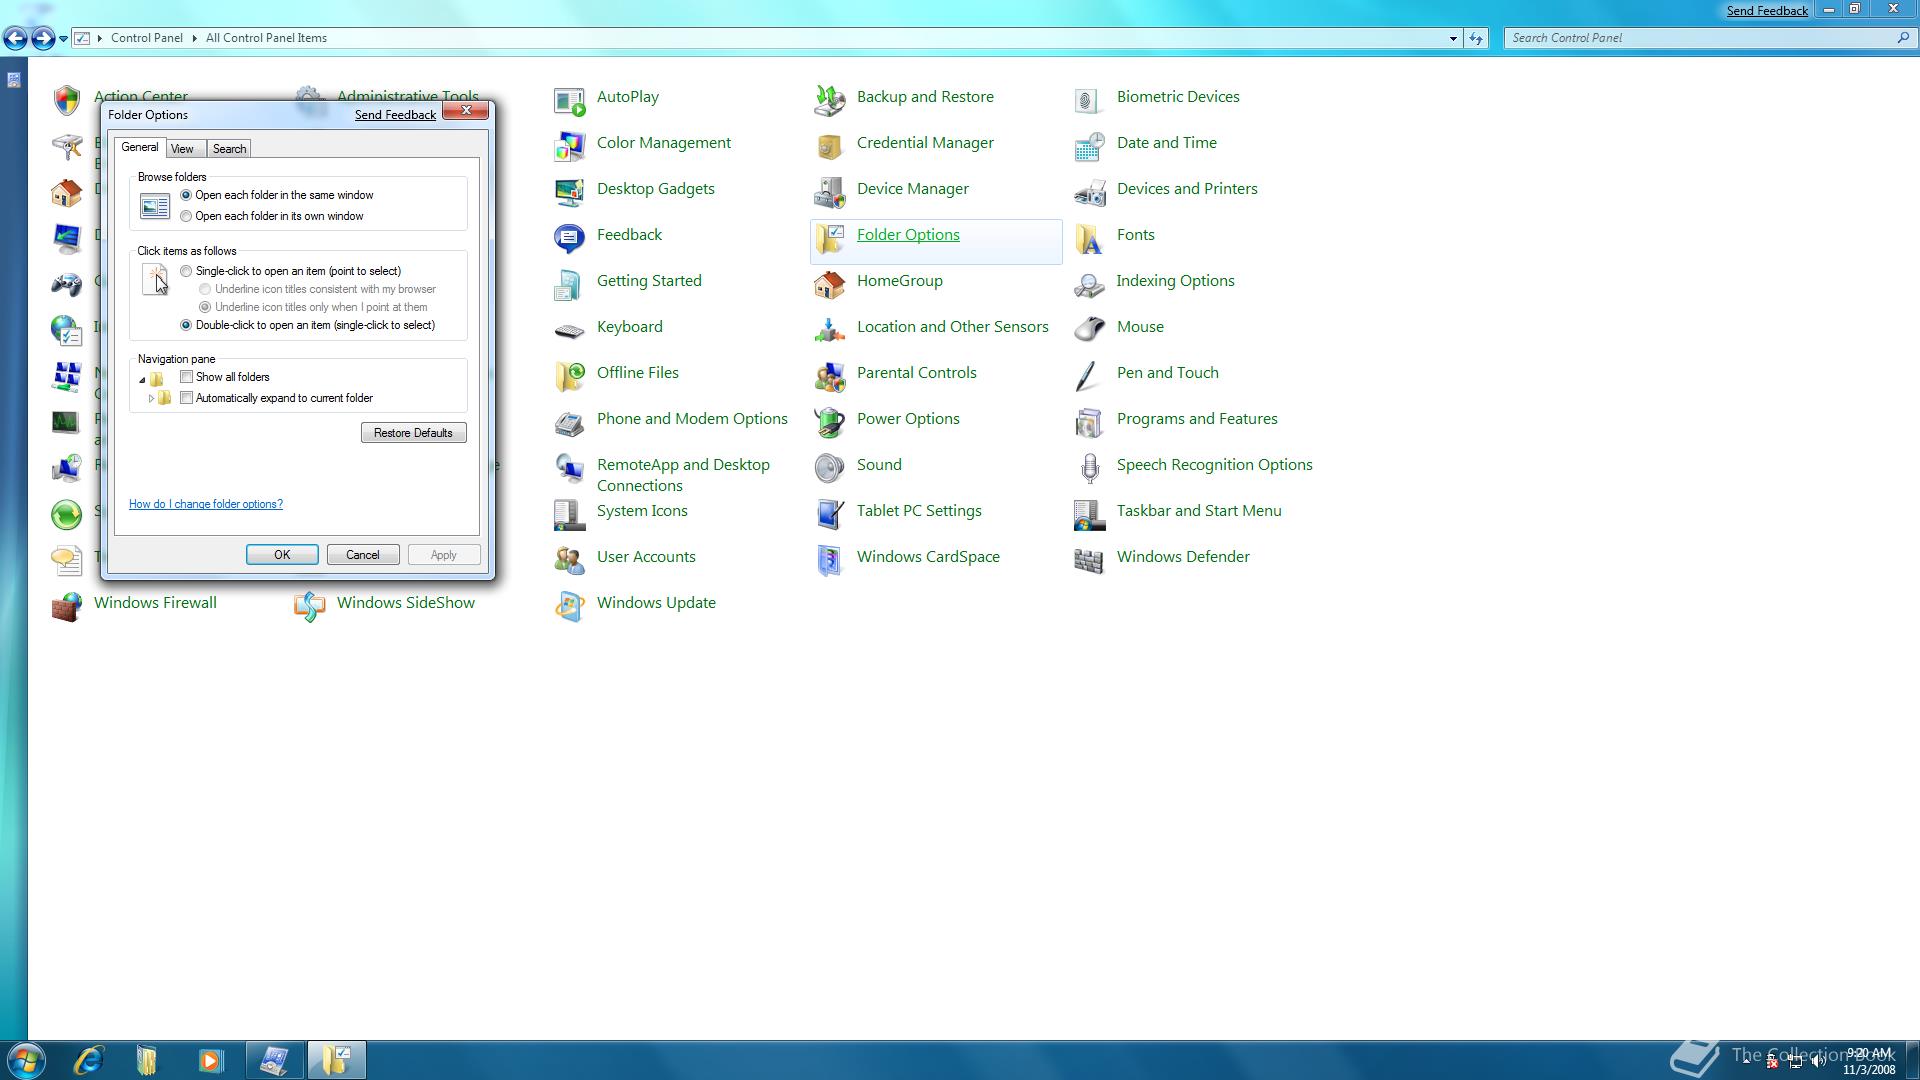This screenshot has width=1920, height=1080.
Task: Select Single-click to open an item
Action: pyautogui.click(x=186, y=271)
